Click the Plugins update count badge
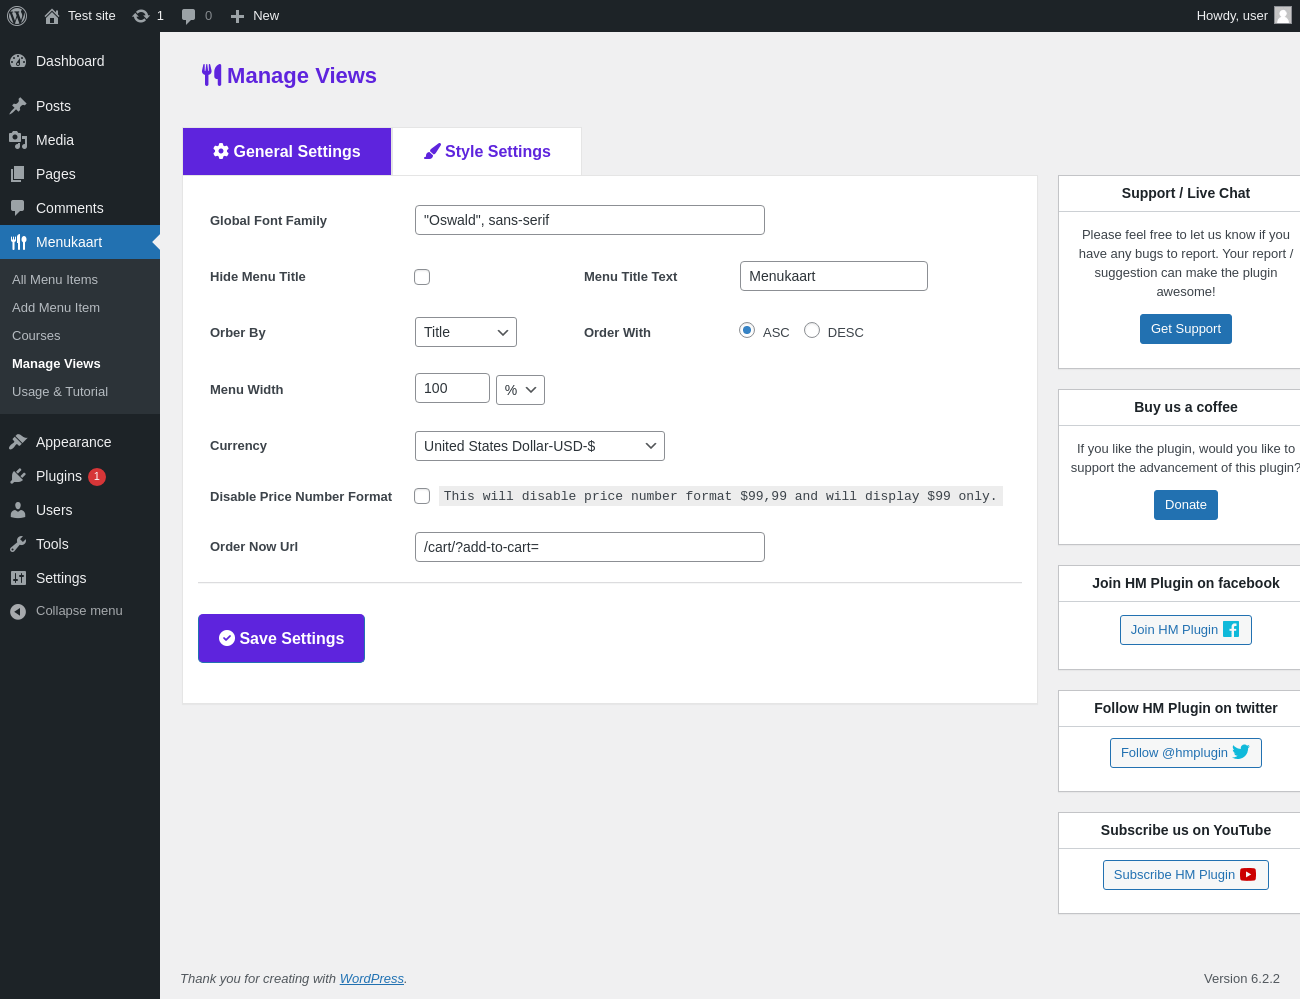Viewport: 1300px width, 999px height. (x=97, y=477)
